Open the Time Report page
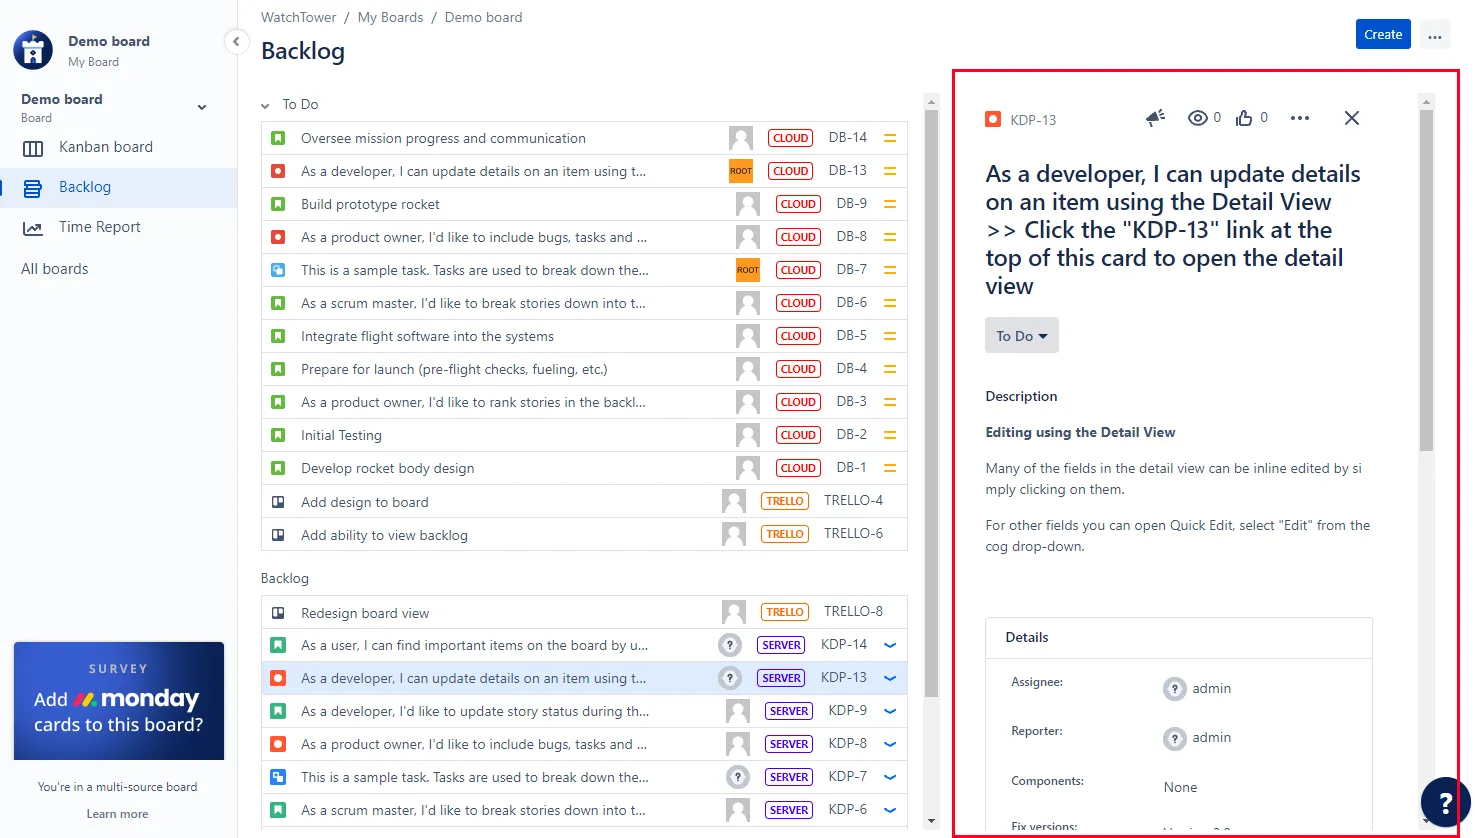This screenshot has width=1475, height=838. pos(100,227)
